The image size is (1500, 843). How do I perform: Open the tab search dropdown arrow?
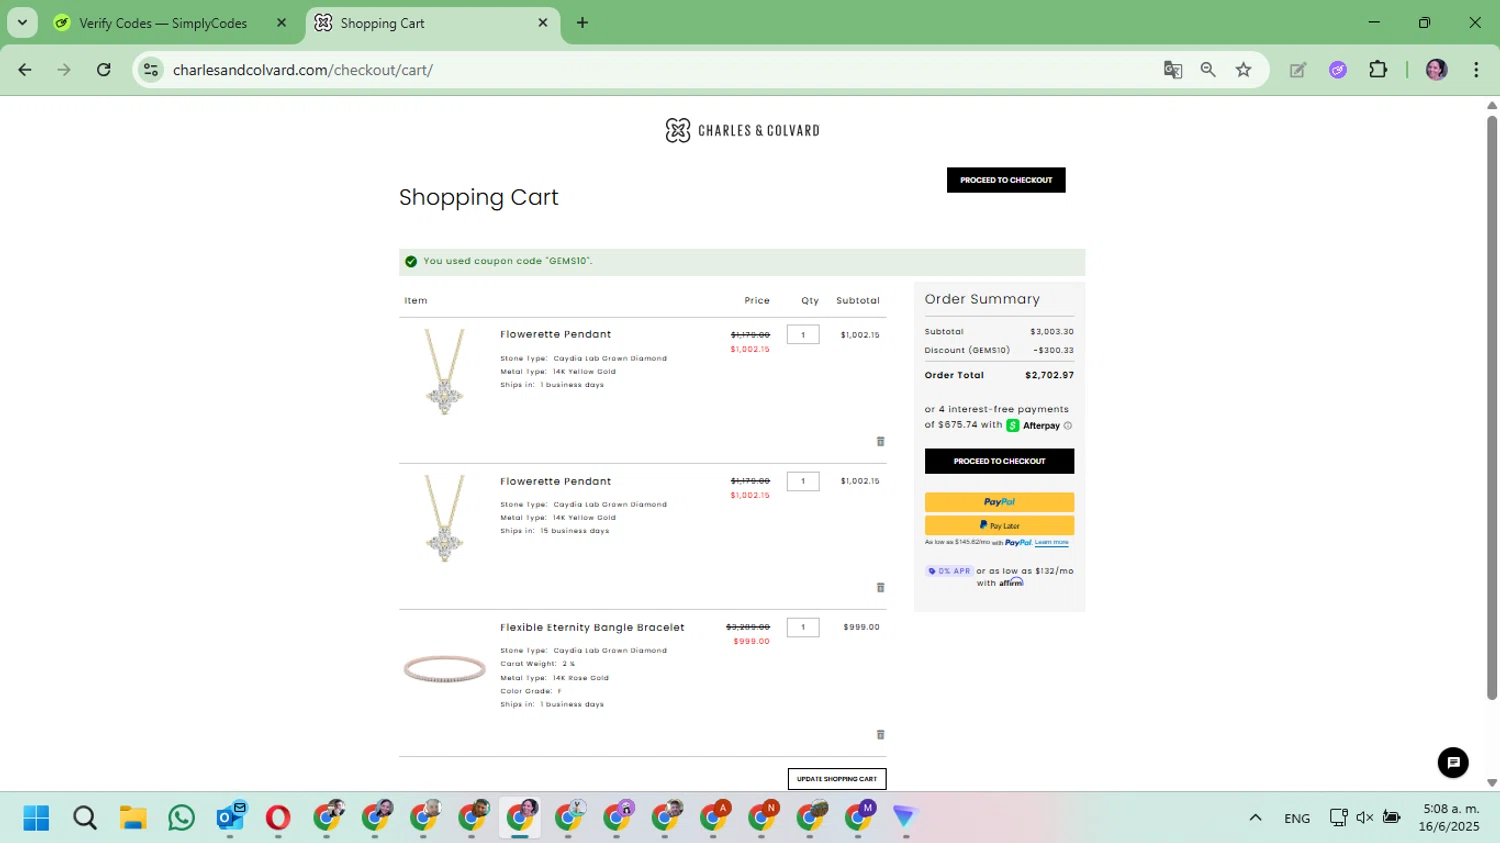click(22, 23)
